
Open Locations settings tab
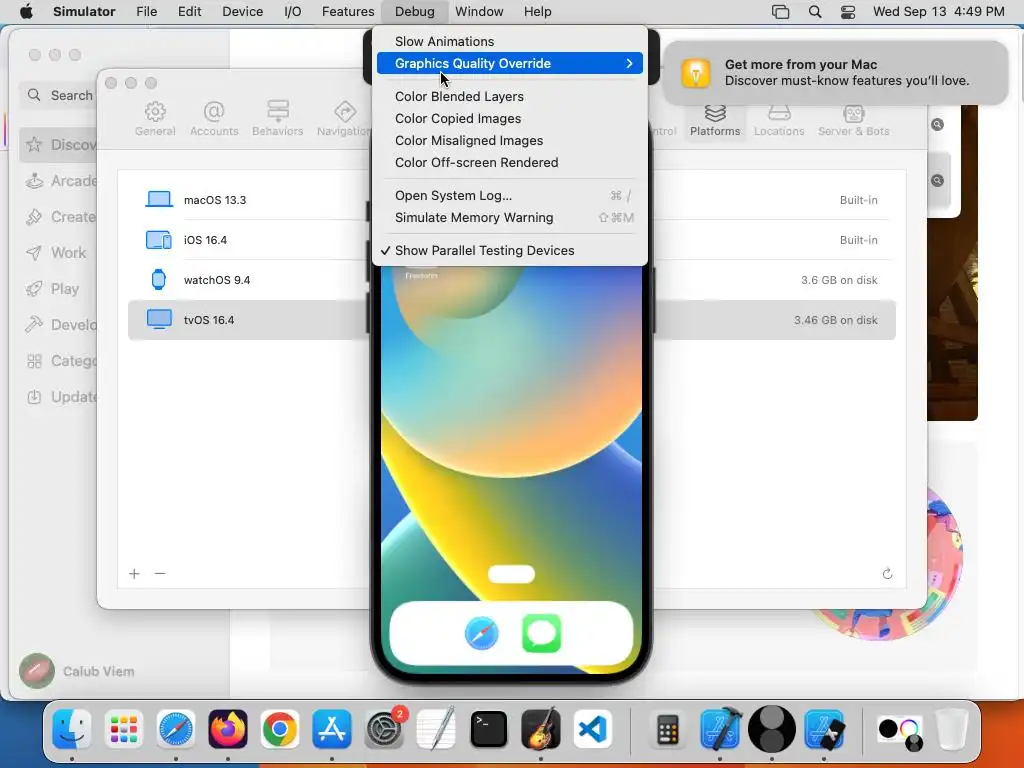tap(779, 119)
